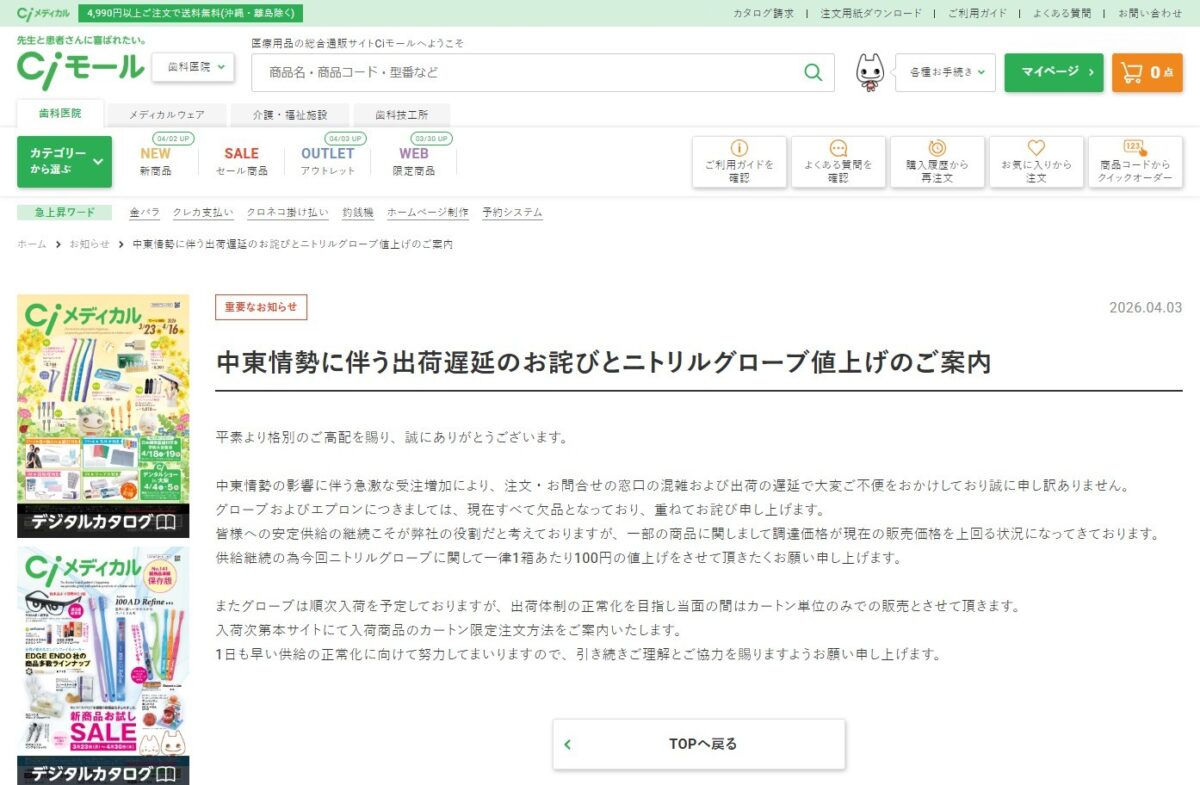Click the Ciメディカル logo in top bar
1200x785 pixels.
[44, 13]
